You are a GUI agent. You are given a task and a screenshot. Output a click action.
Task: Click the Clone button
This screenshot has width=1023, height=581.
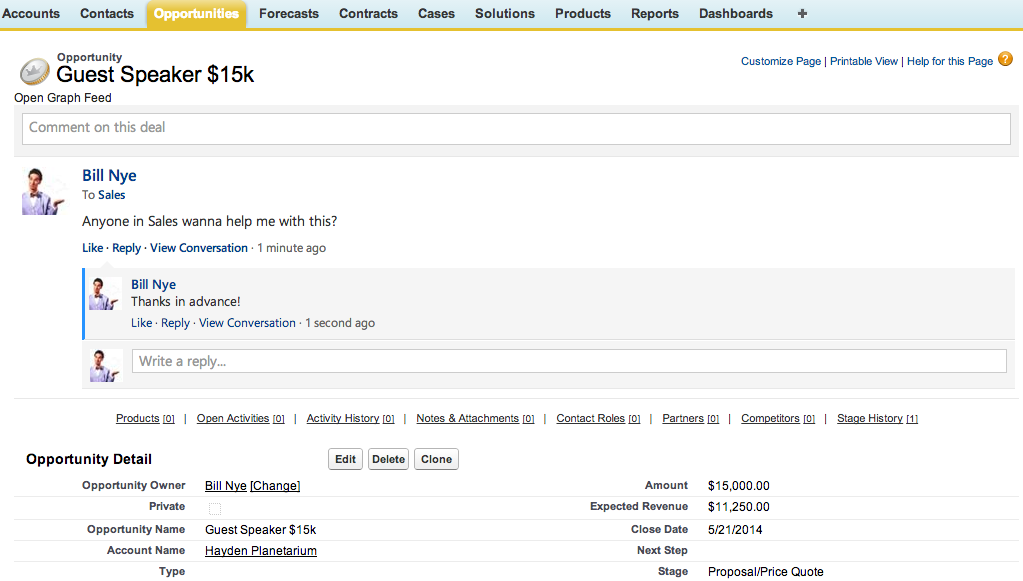(436, 459)
